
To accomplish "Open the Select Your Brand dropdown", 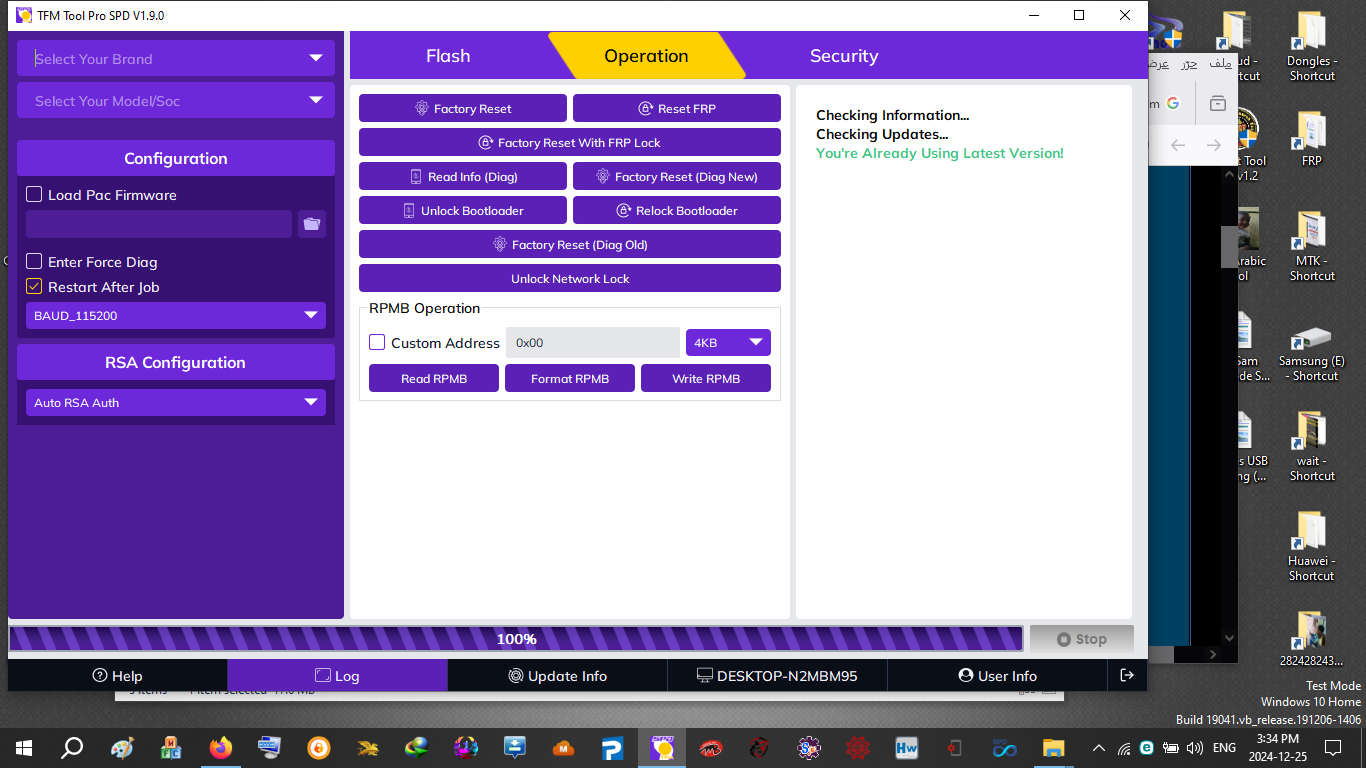I will 175,58.
